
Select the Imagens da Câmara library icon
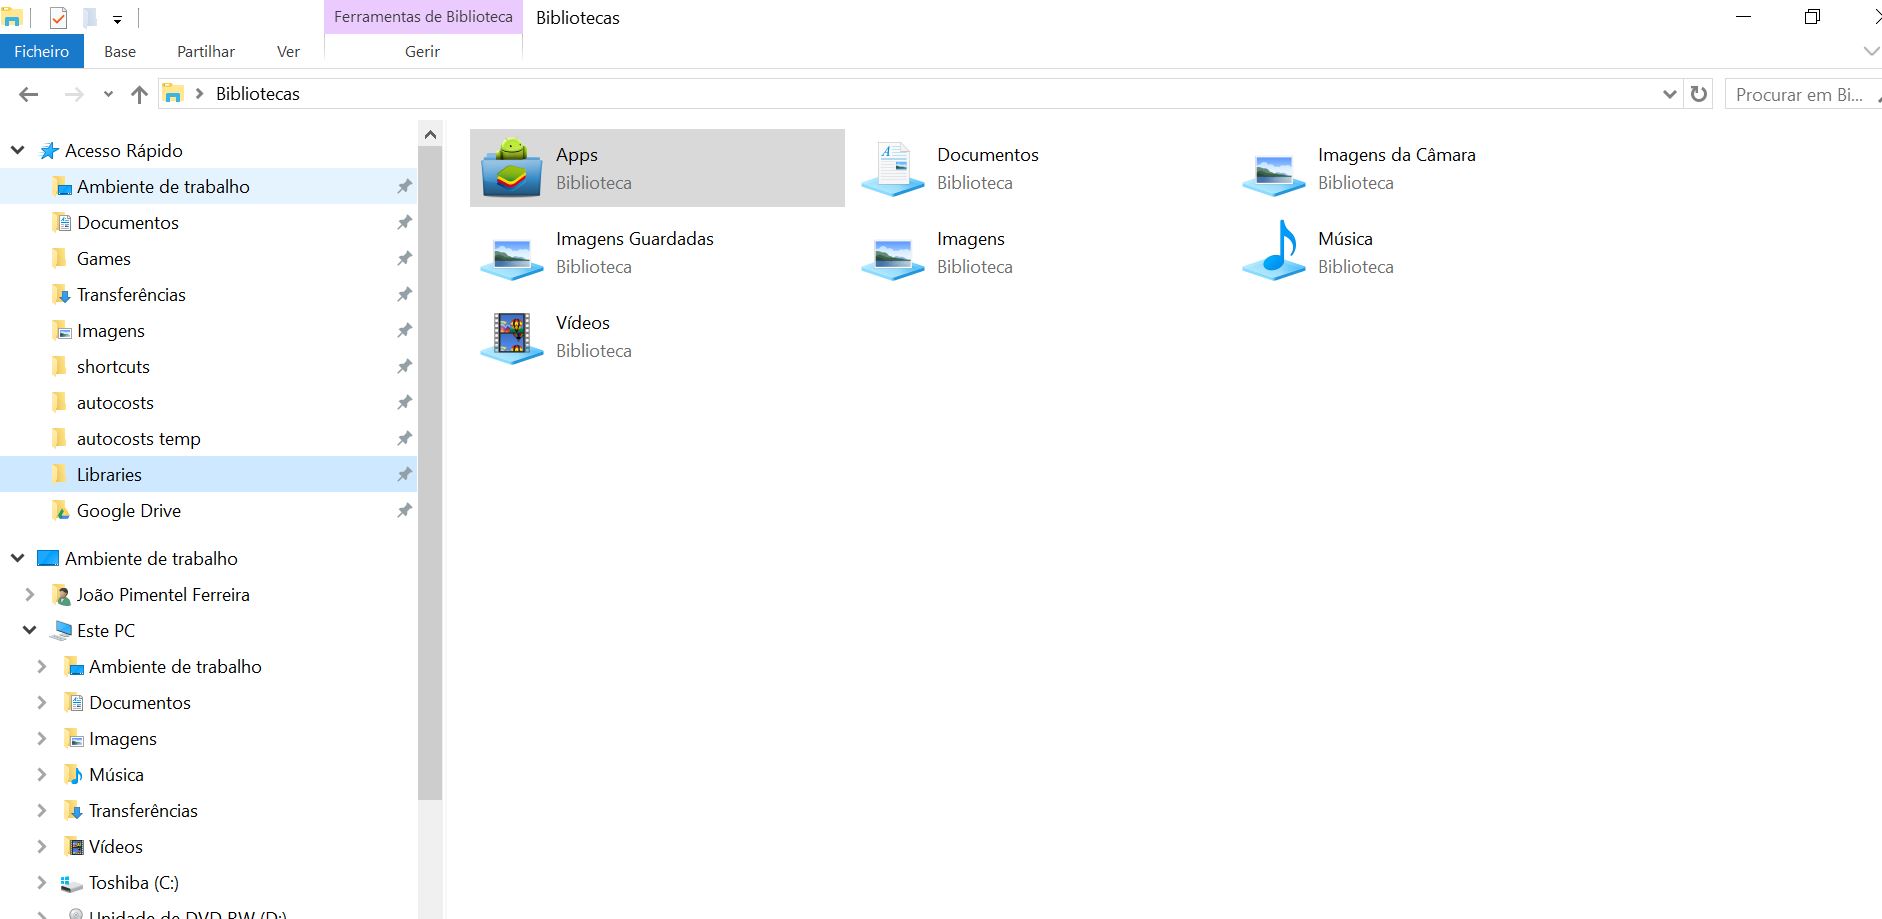pos(1273,173)
